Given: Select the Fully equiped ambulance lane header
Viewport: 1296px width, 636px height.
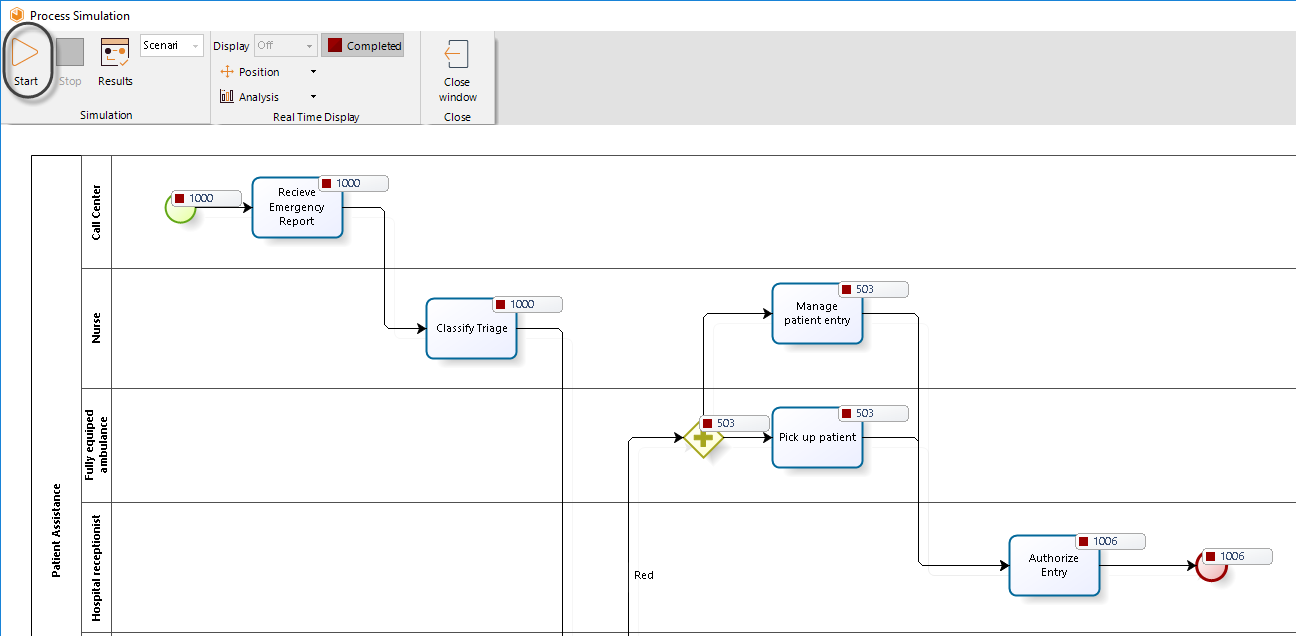Looking at the screenshot, I should coord(96,445).
